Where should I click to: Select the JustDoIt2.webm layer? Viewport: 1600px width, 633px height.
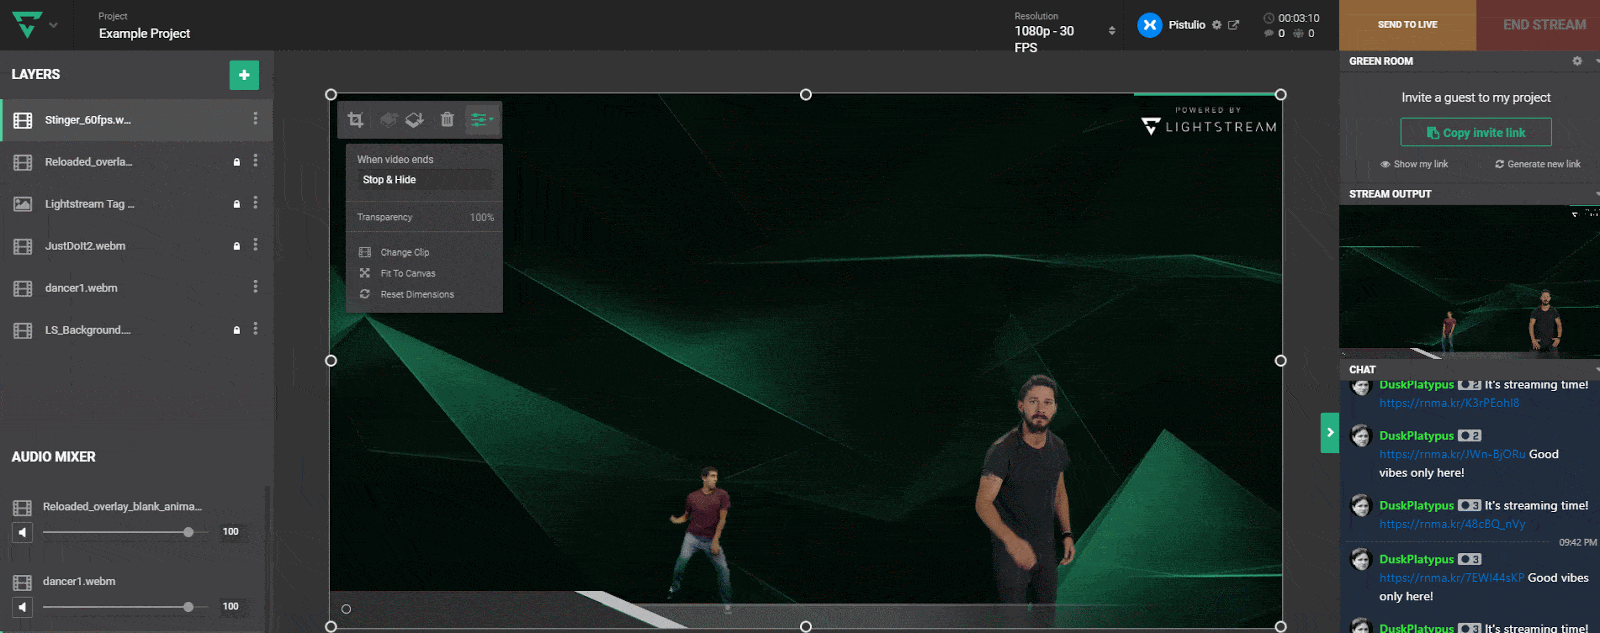[x=136, y=246]
